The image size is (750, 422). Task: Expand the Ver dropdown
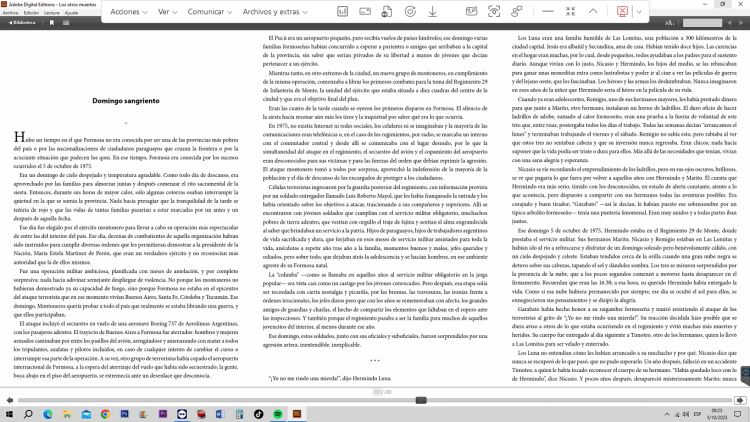point(173,11)
